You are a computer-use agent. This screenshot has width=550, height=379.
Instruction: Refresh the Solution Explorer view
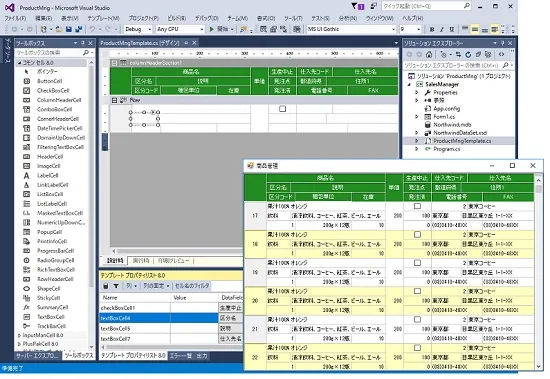pos(468,54)
